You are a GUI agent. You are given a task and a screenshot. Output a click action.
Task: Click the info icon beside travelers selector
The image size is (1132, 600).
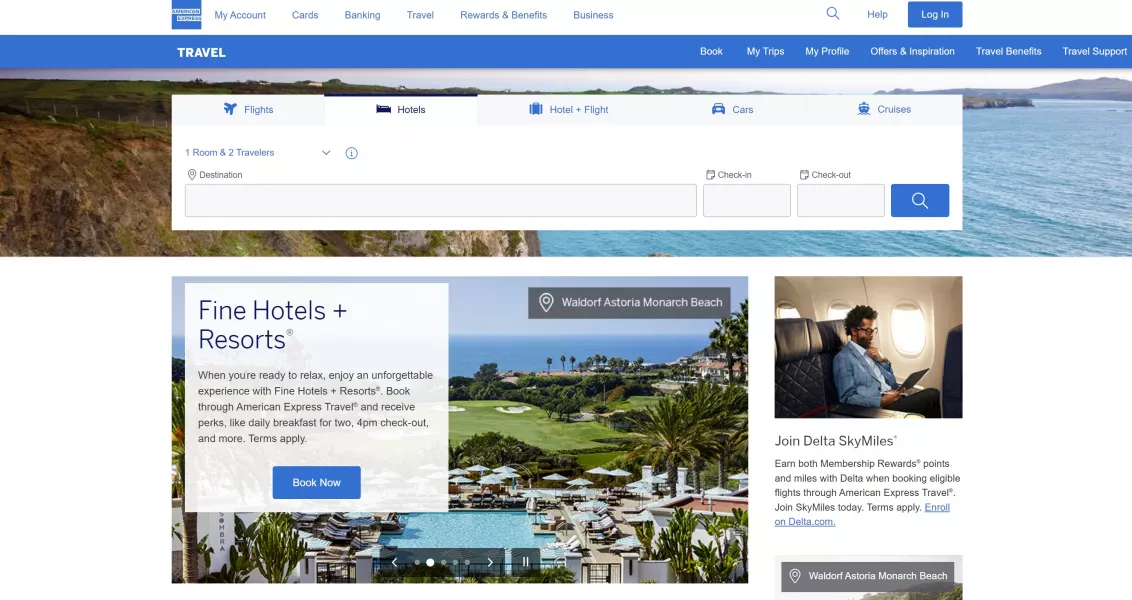(352, 153)
